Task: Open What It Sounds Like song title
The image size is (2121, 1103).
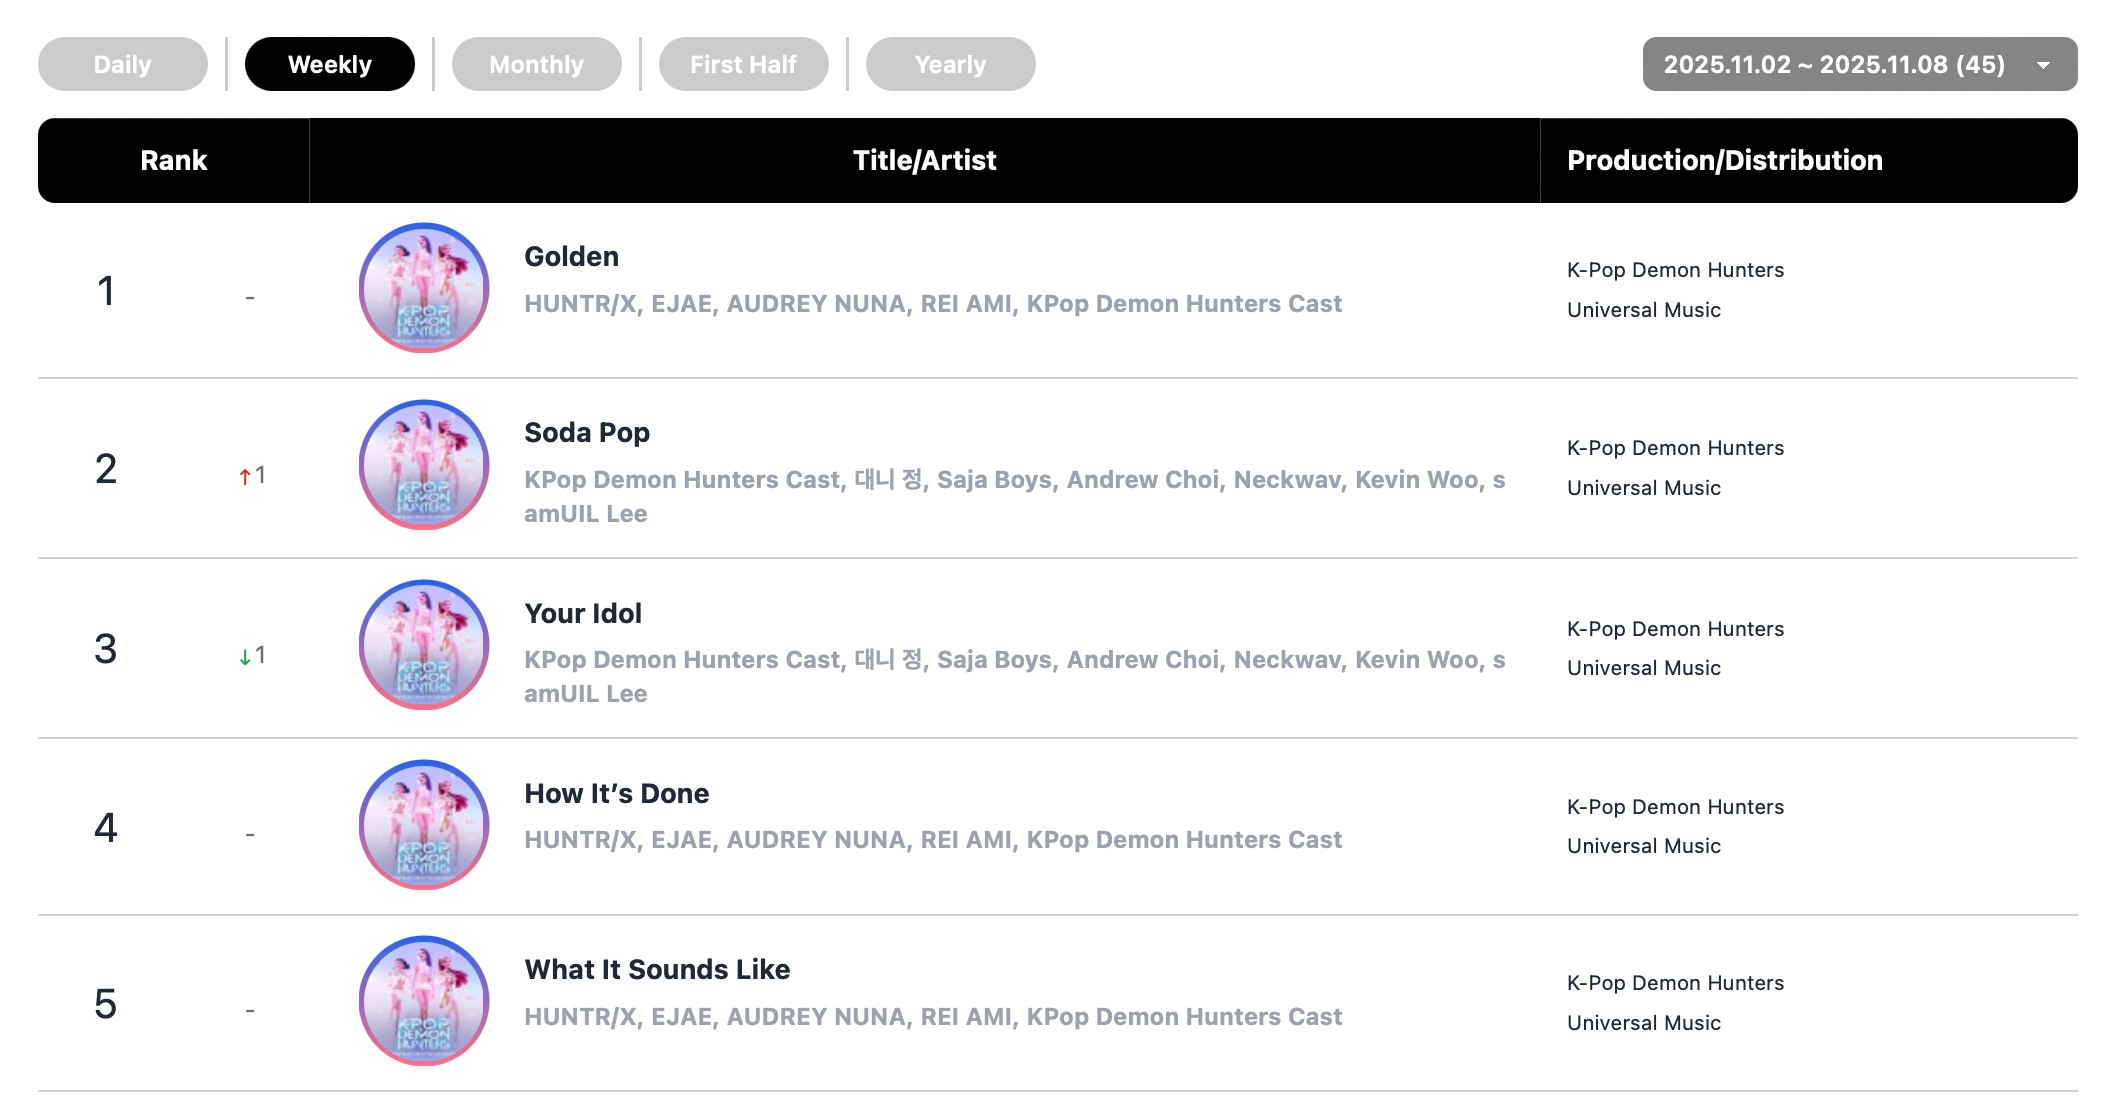Action: tap(657, 969)
